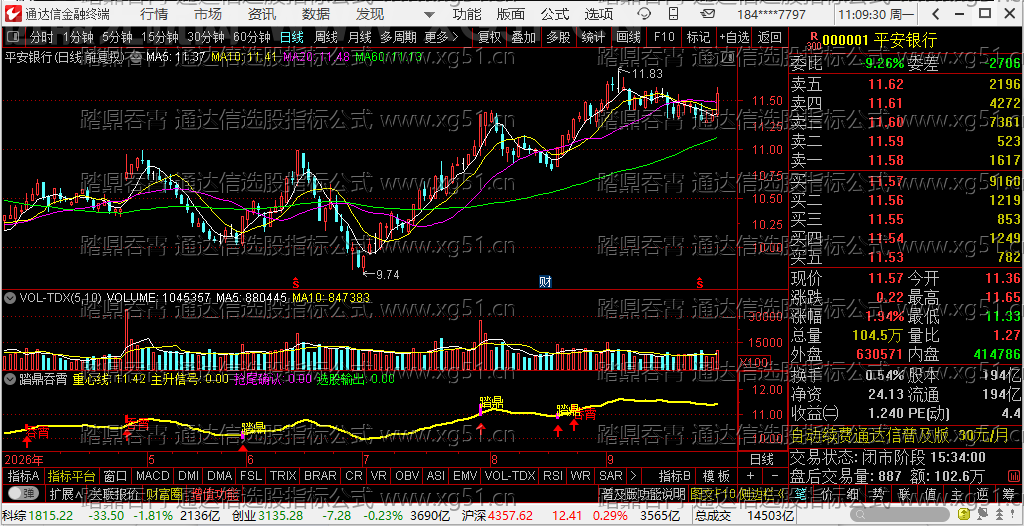
Task: Select the 30分钟 period
Action: [205, 37]
